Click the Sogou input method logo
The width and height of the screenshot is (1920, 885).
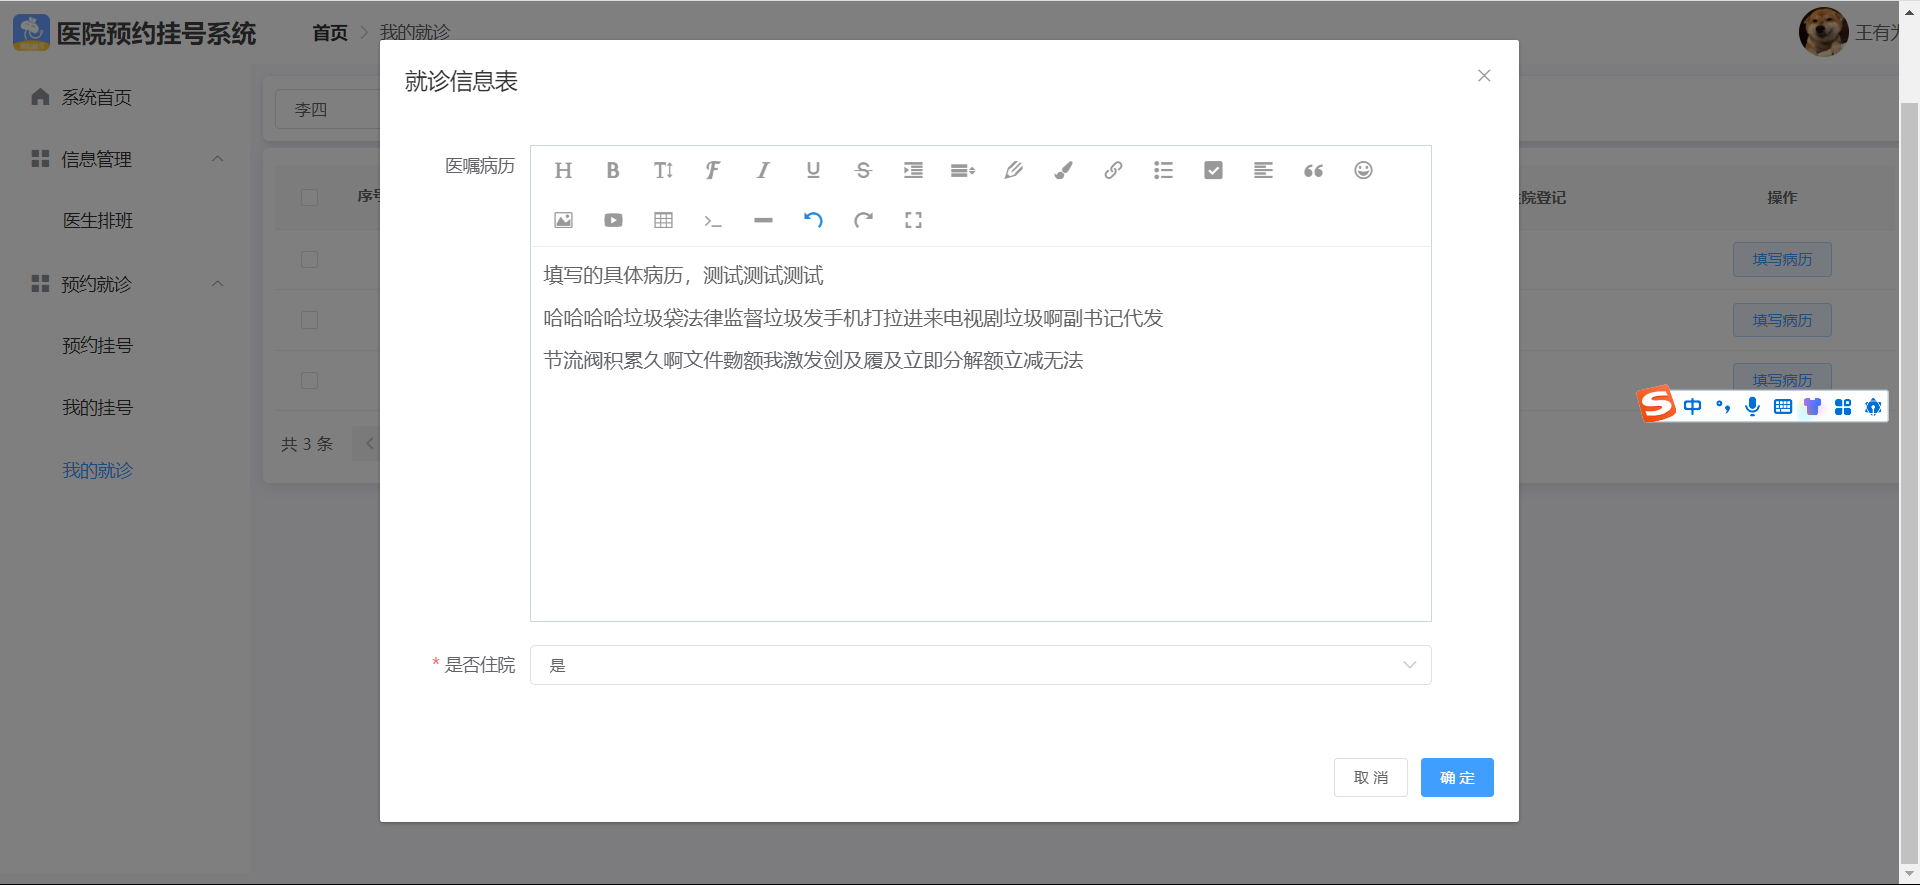[1657, 404]
